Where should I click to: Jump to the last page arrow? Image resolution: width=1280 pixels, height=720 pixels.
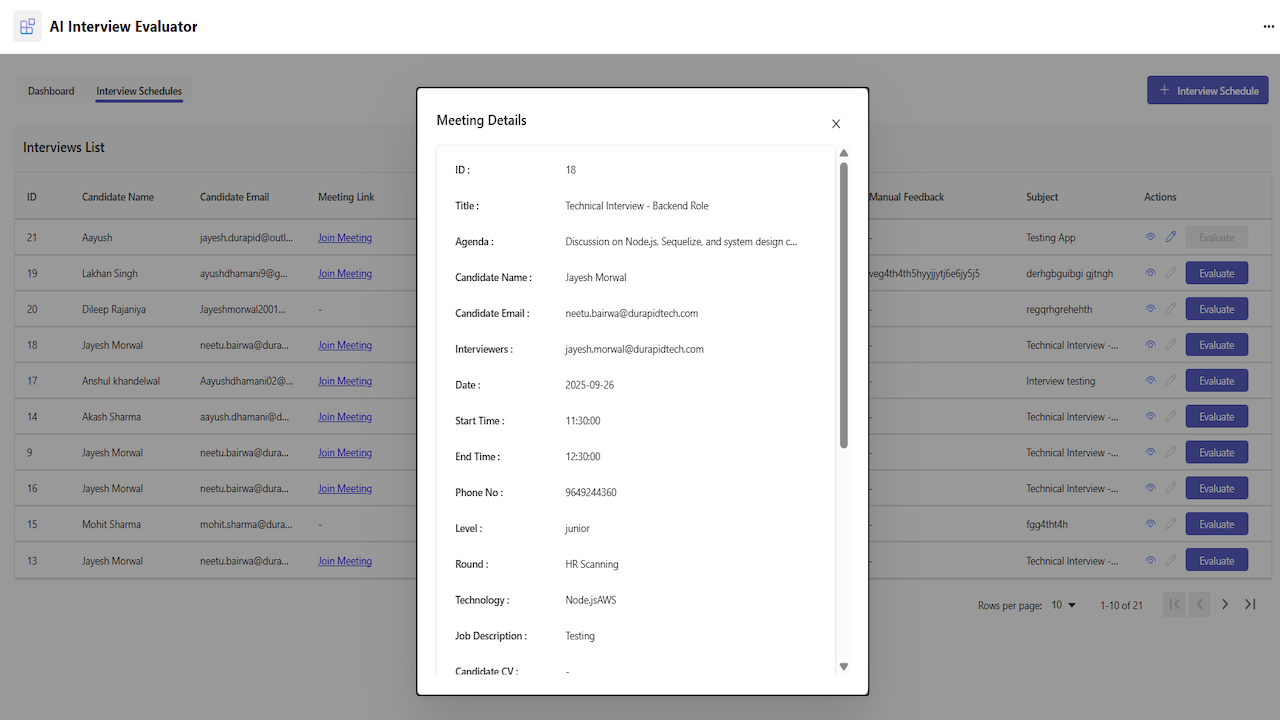point(1250,604)
